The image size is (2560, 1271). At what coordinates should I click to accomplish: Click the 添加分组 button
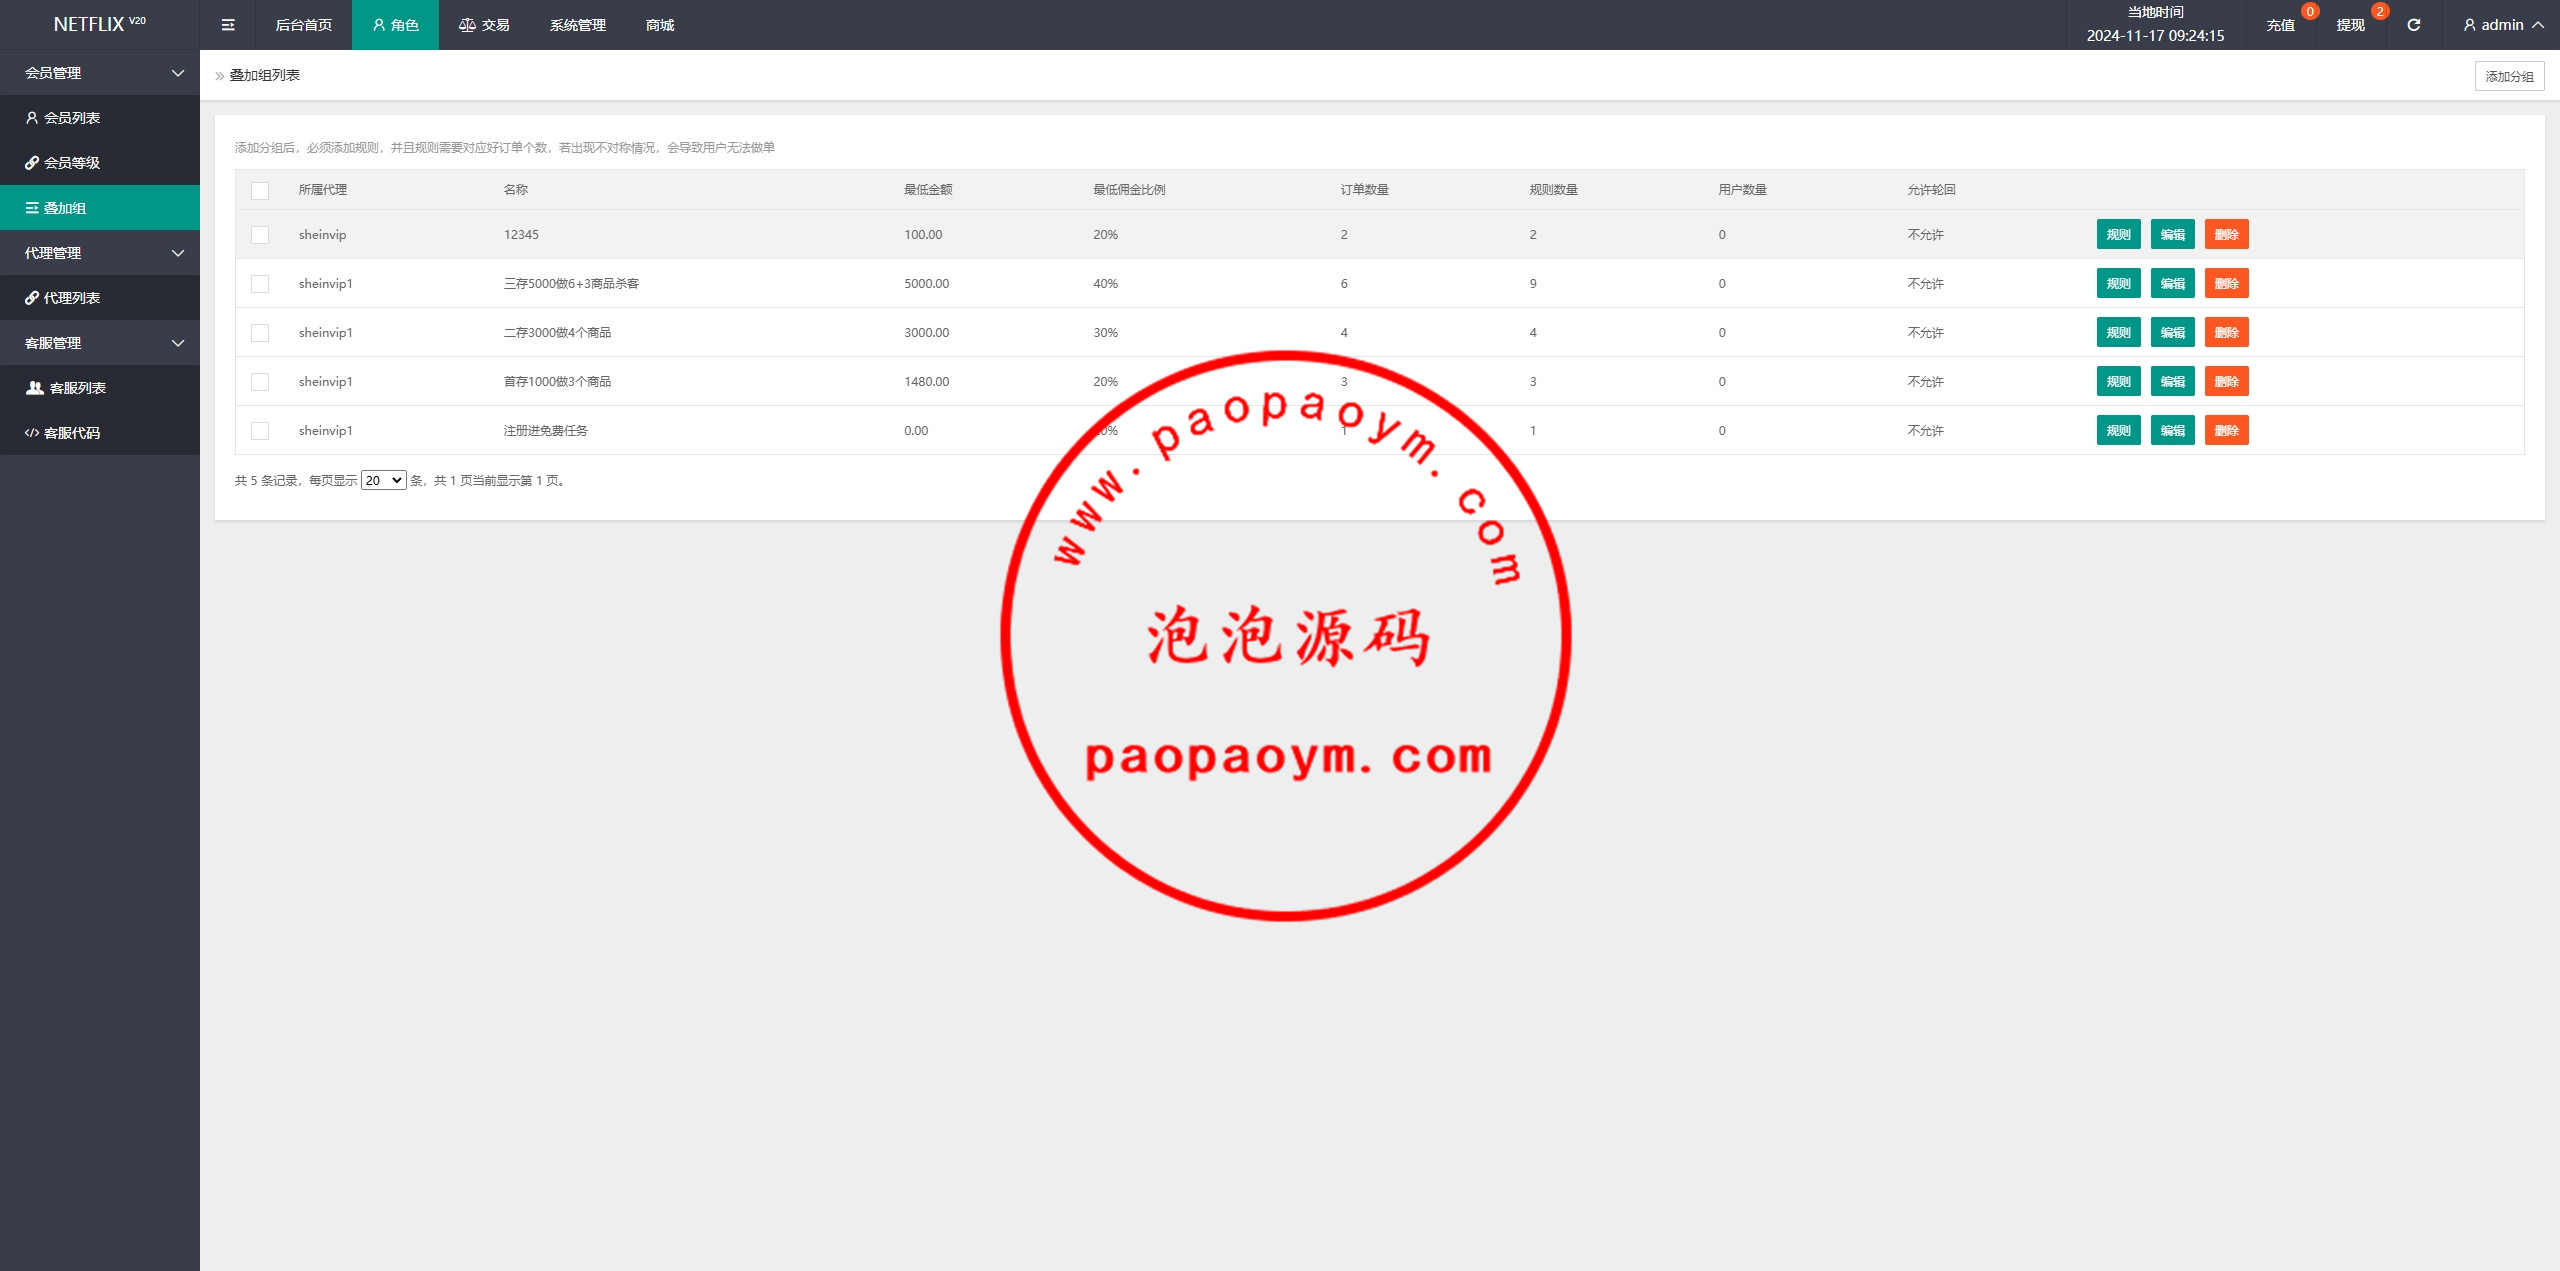[x=2510, y=76]
